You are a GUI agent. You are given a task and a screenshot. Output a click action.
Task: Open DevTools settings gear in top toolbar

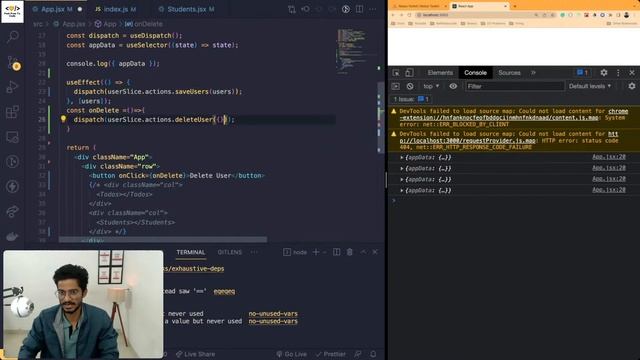point(604,73)
